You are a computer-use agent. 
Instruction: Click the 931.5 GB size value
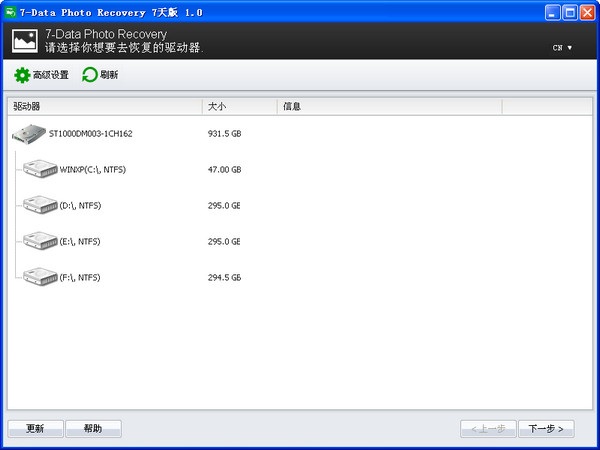(224, 134)
